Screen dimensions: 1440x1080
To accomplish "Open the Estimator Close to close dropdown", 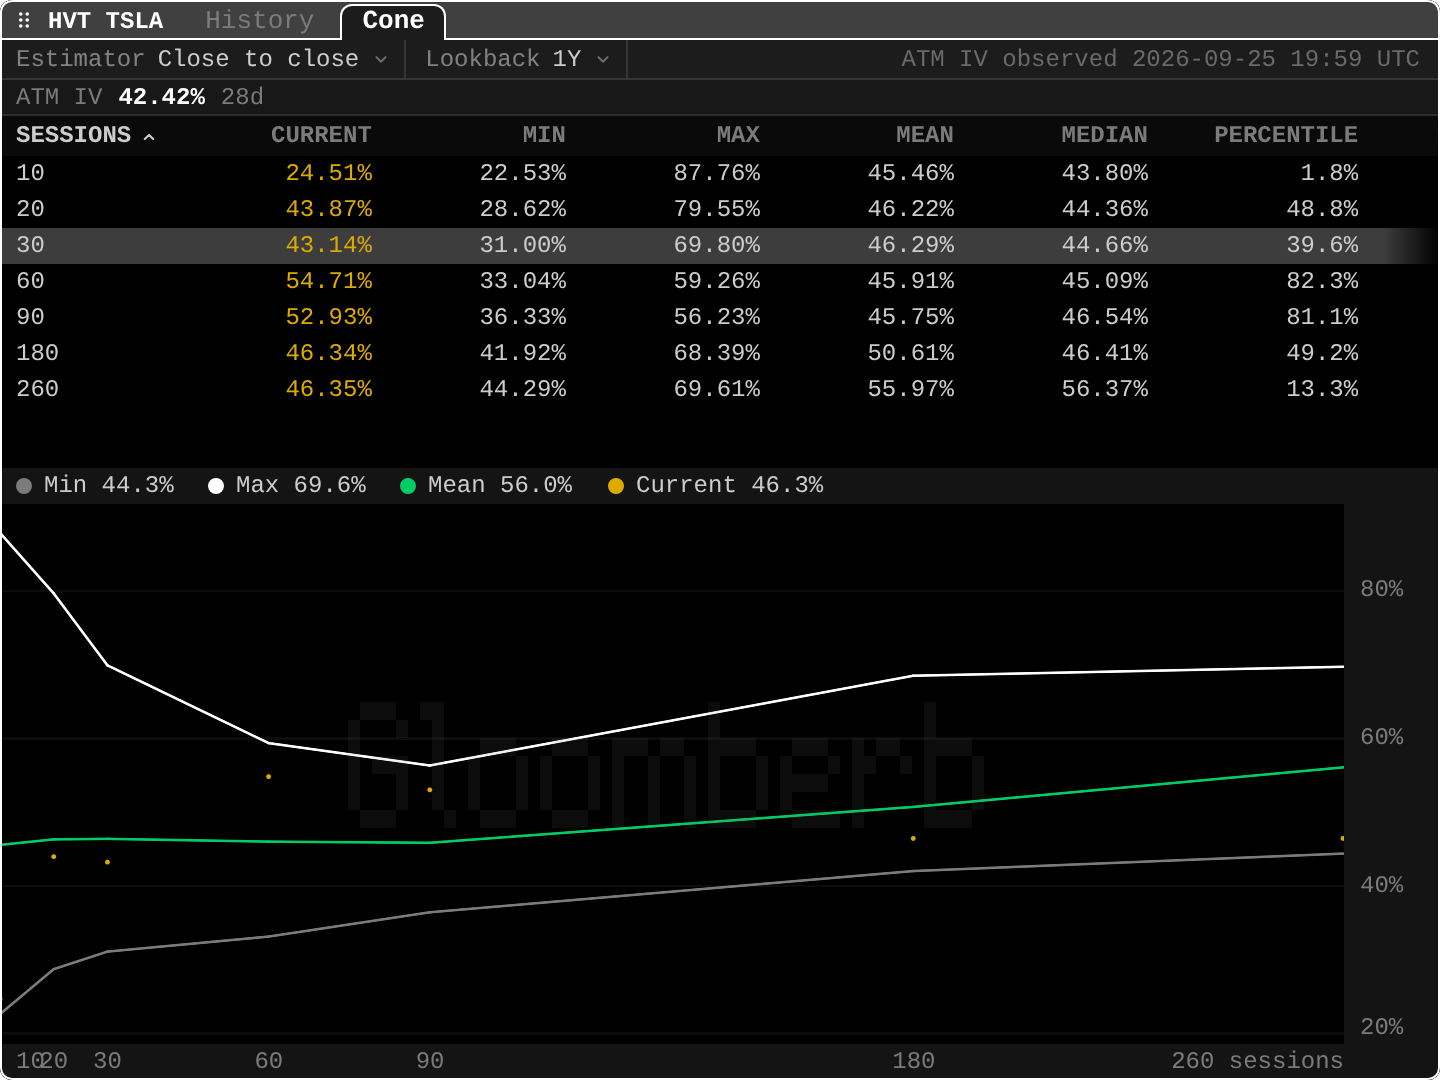I will point(202,59).
